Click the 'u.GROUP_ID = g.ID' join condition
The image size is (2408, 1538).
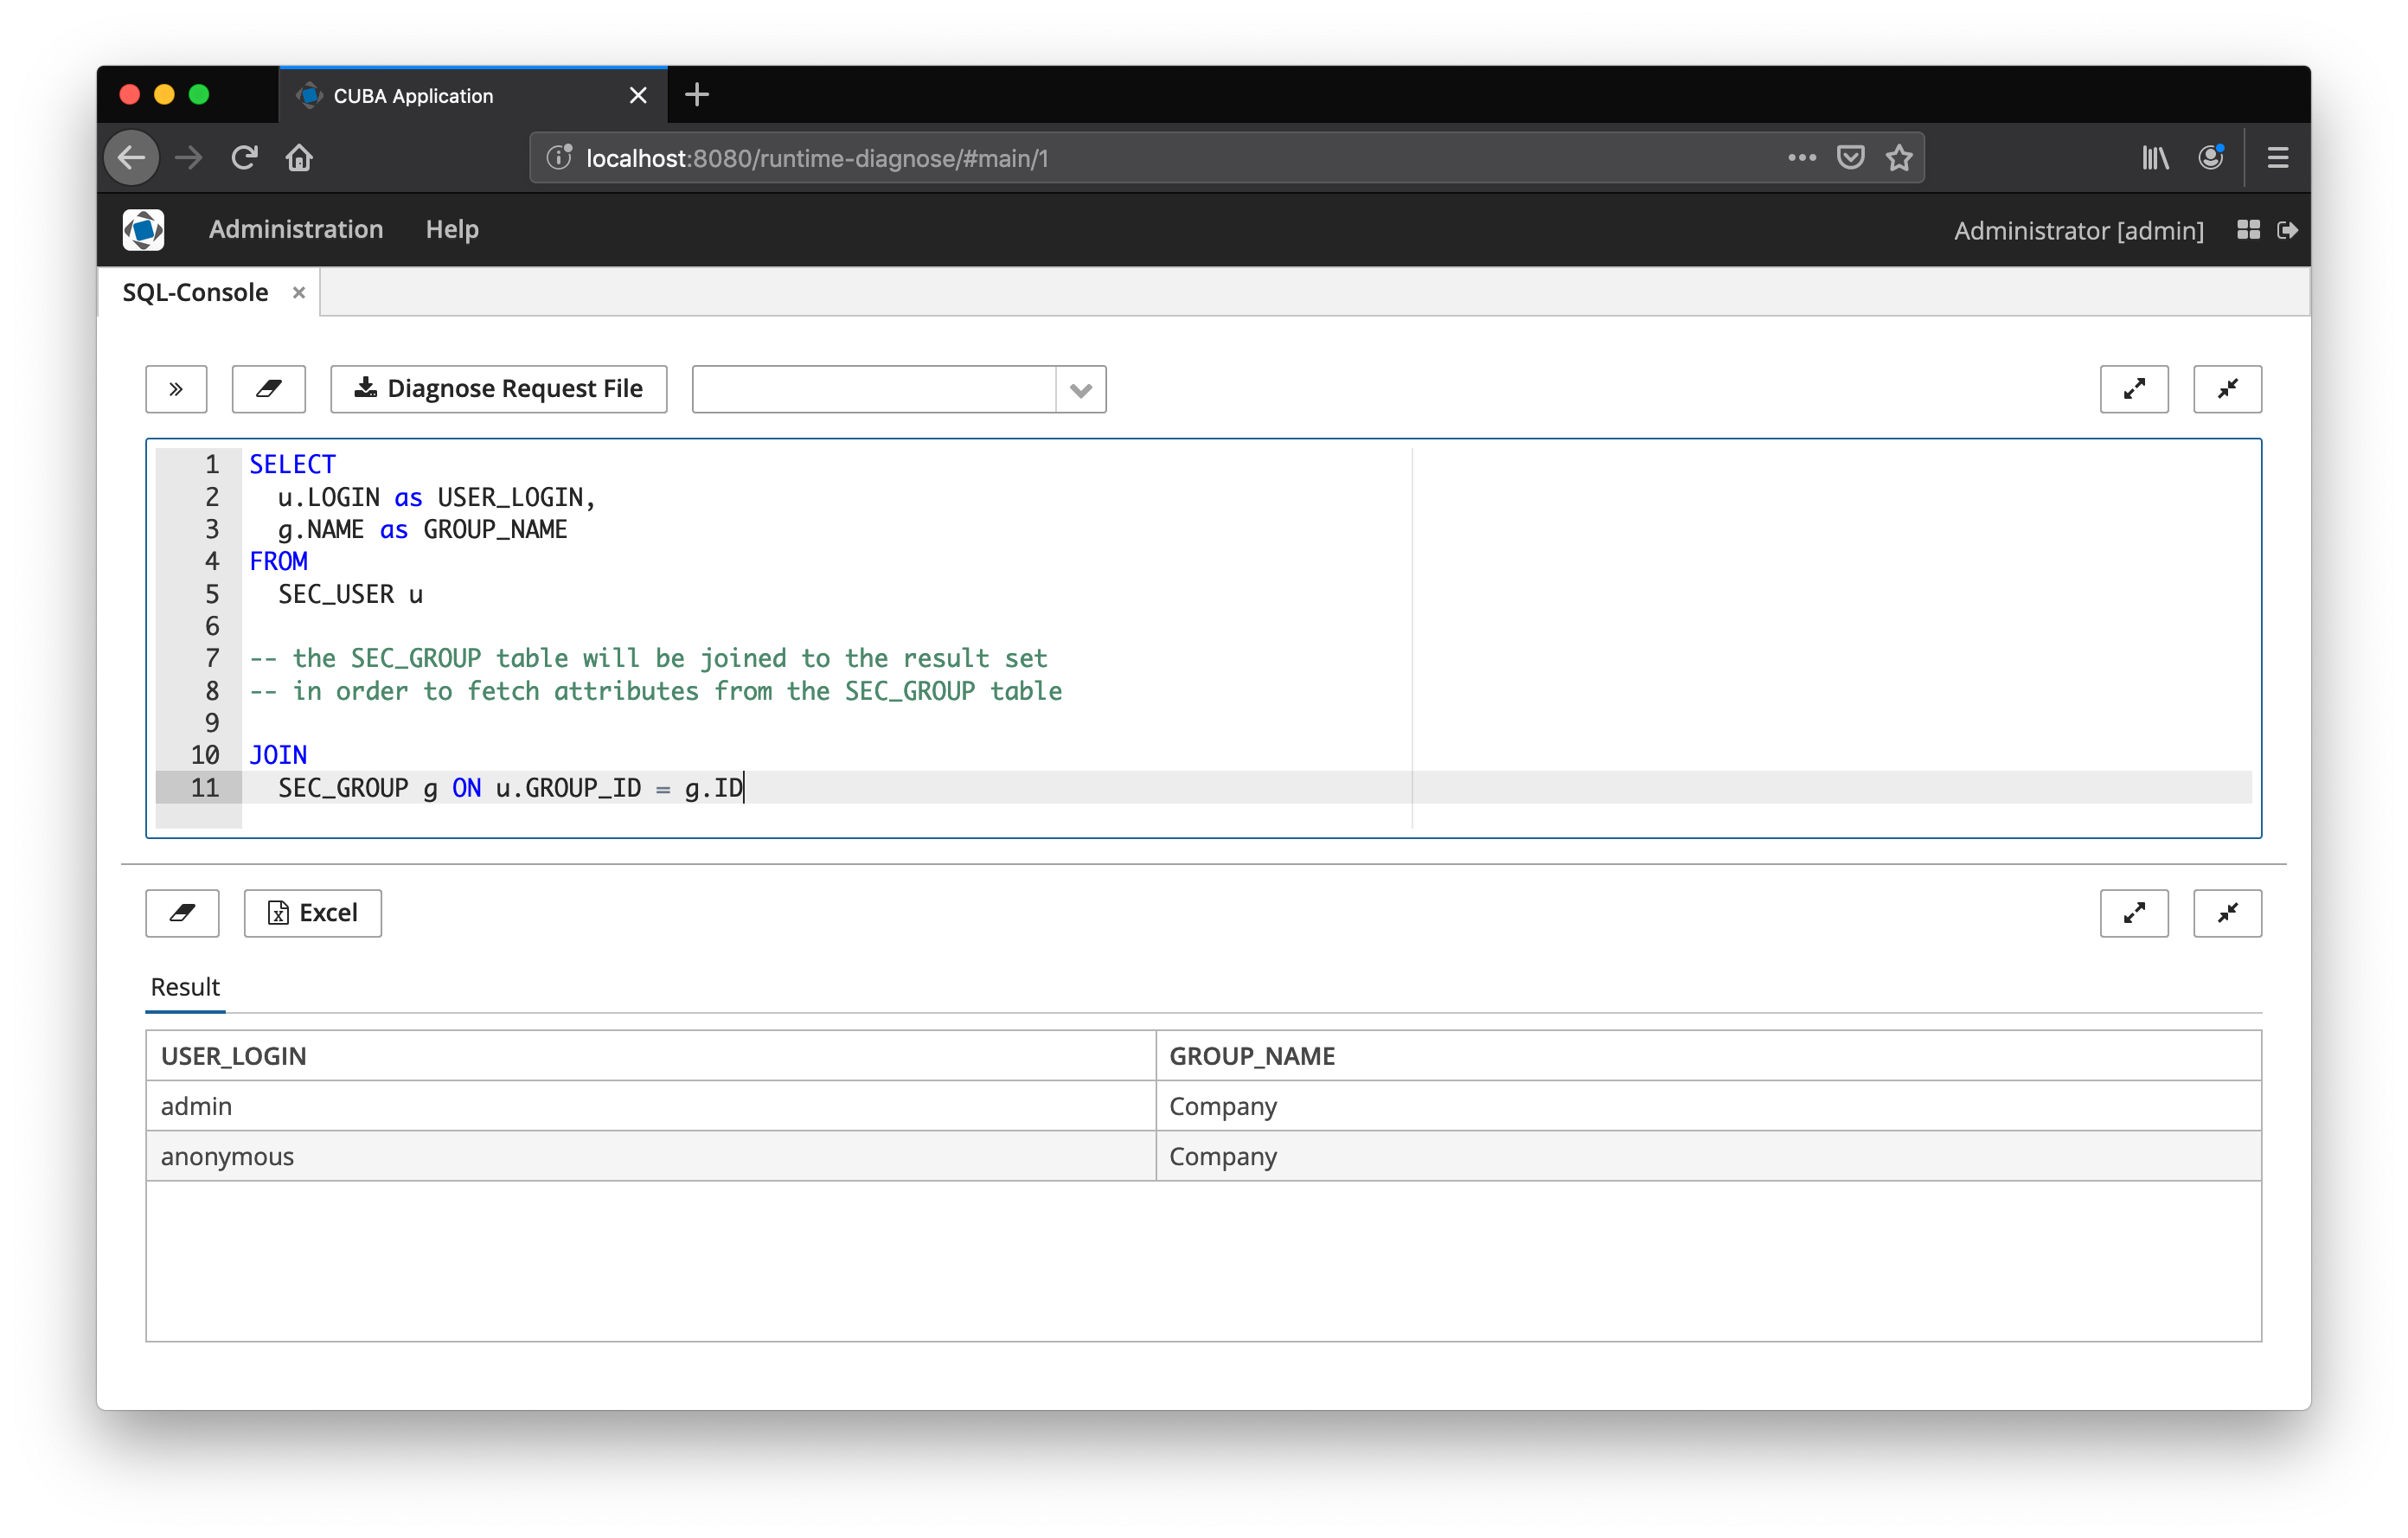[x=619, y=788]
